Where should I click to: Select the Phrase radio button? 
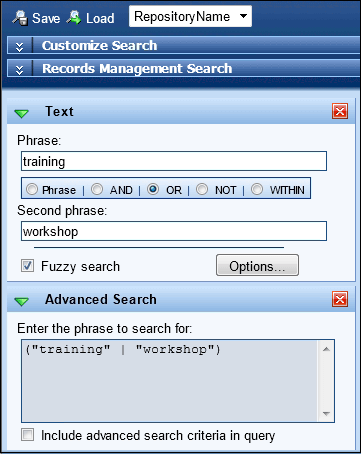32,189
